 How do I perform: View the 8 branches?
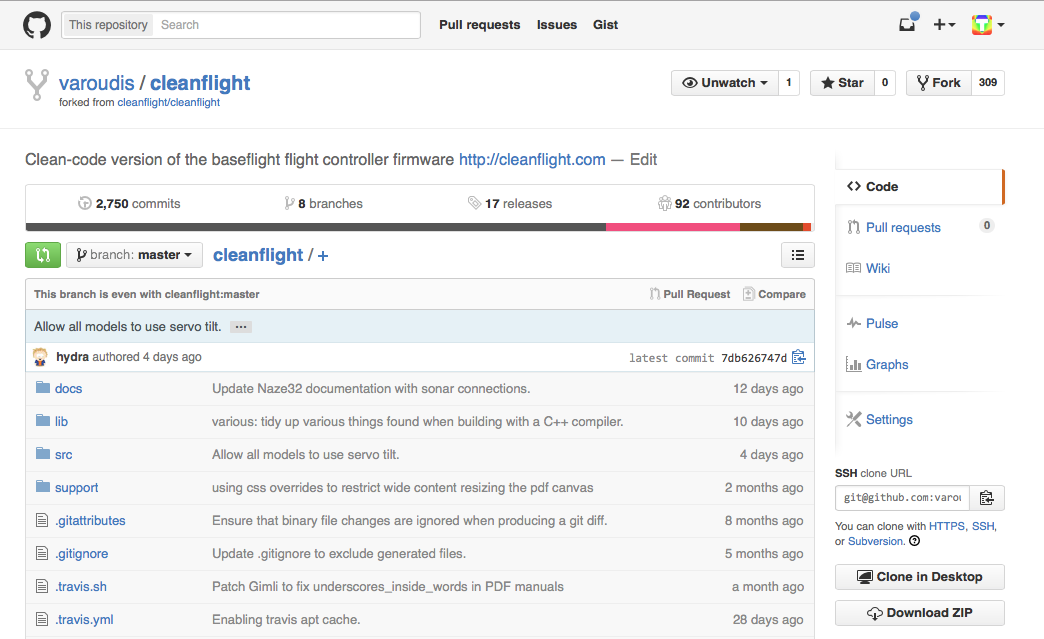324,204
